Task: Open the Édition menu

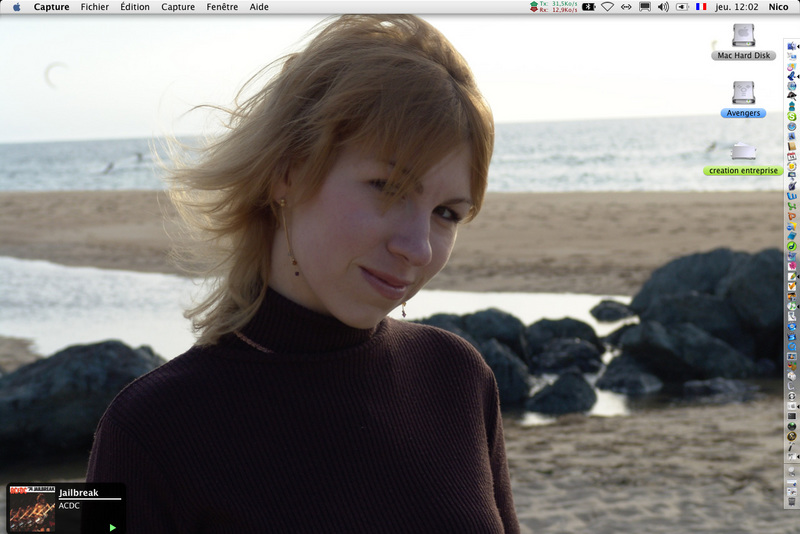Action: pos(135,7)
